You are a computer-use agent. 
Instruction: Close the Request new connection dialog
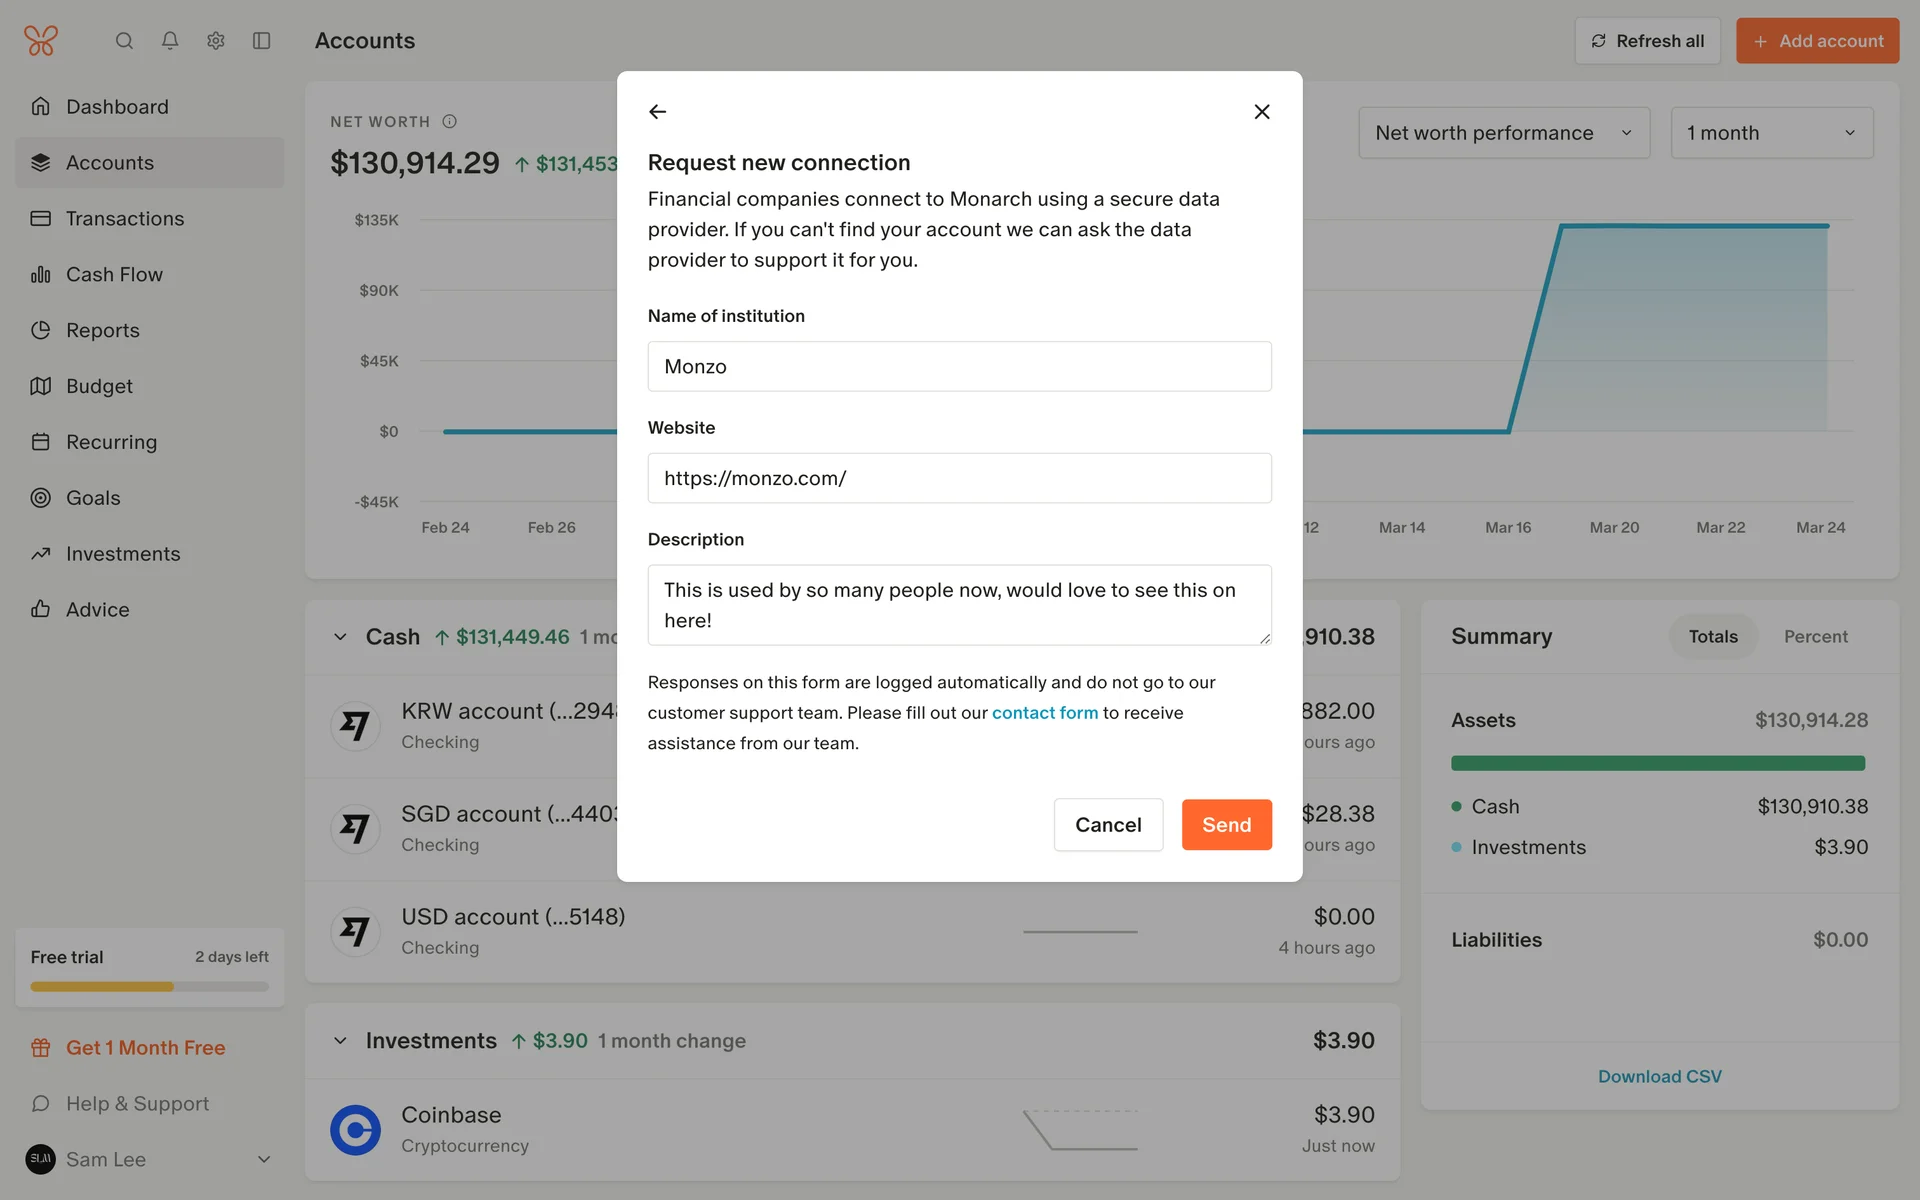tap(1262, 112)
